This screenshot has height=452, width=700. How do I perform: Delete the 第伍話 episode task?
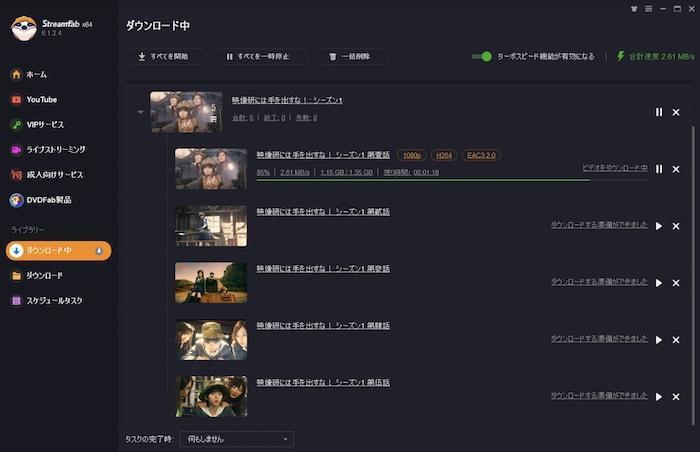(x=676, y=397)
